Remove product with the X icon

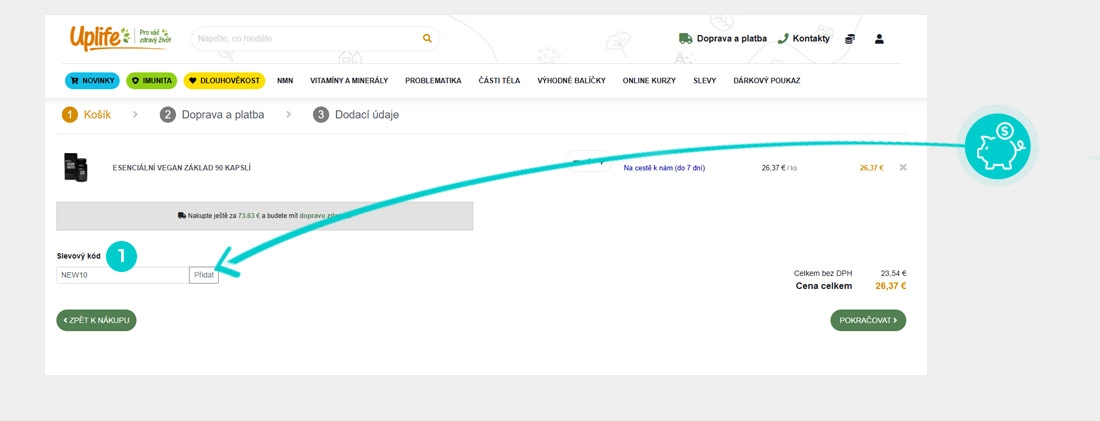tap(903, 167)
